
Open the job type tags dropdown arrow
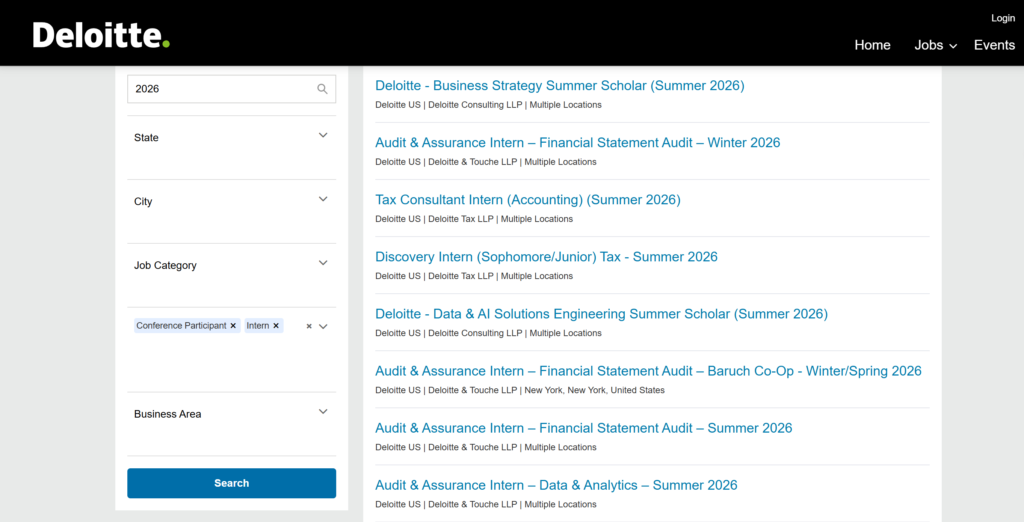(x=323, y=327)
